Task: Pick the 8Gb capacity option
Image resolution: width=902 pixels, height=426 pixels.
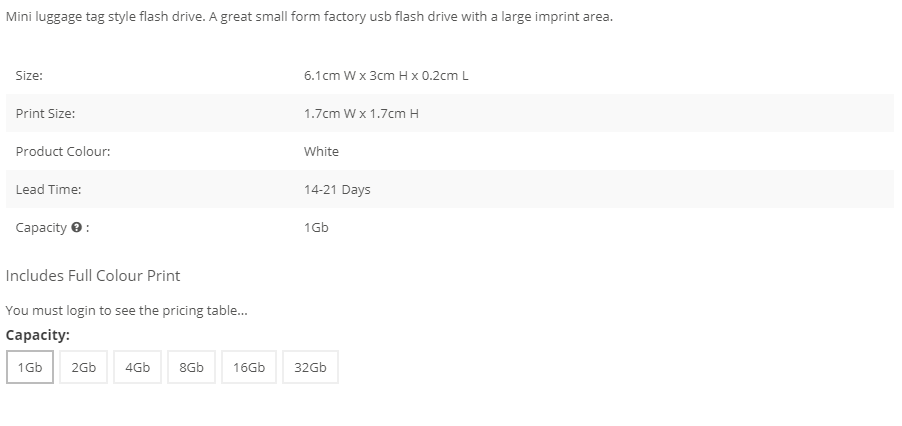Action: coord(192,367)
